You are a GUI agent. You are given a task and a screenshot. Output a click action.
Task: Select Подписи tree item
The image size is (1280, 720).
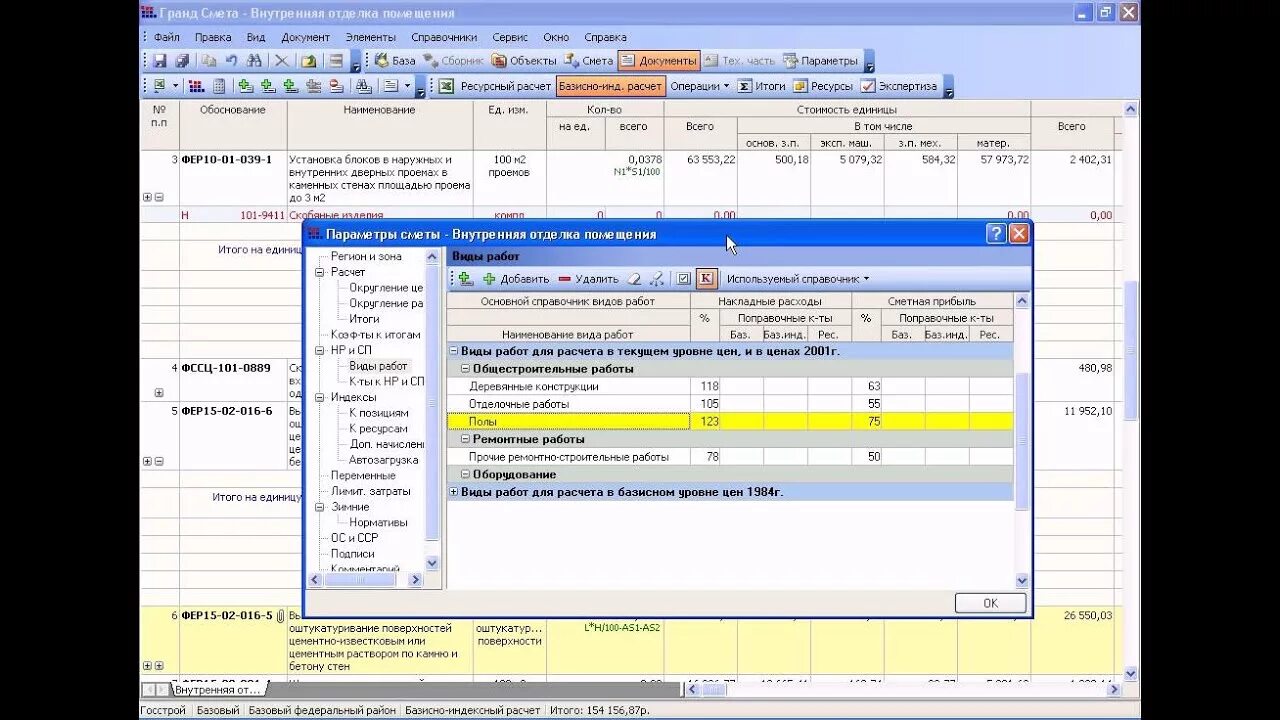point(353,554)
